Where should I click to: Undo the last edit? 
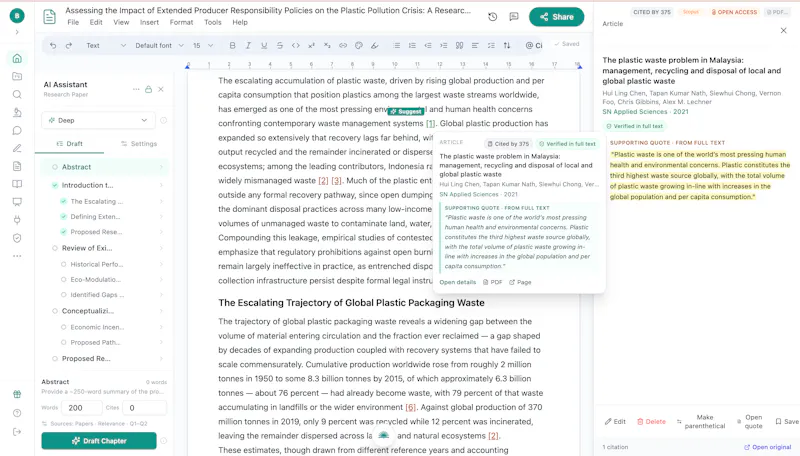53,45
